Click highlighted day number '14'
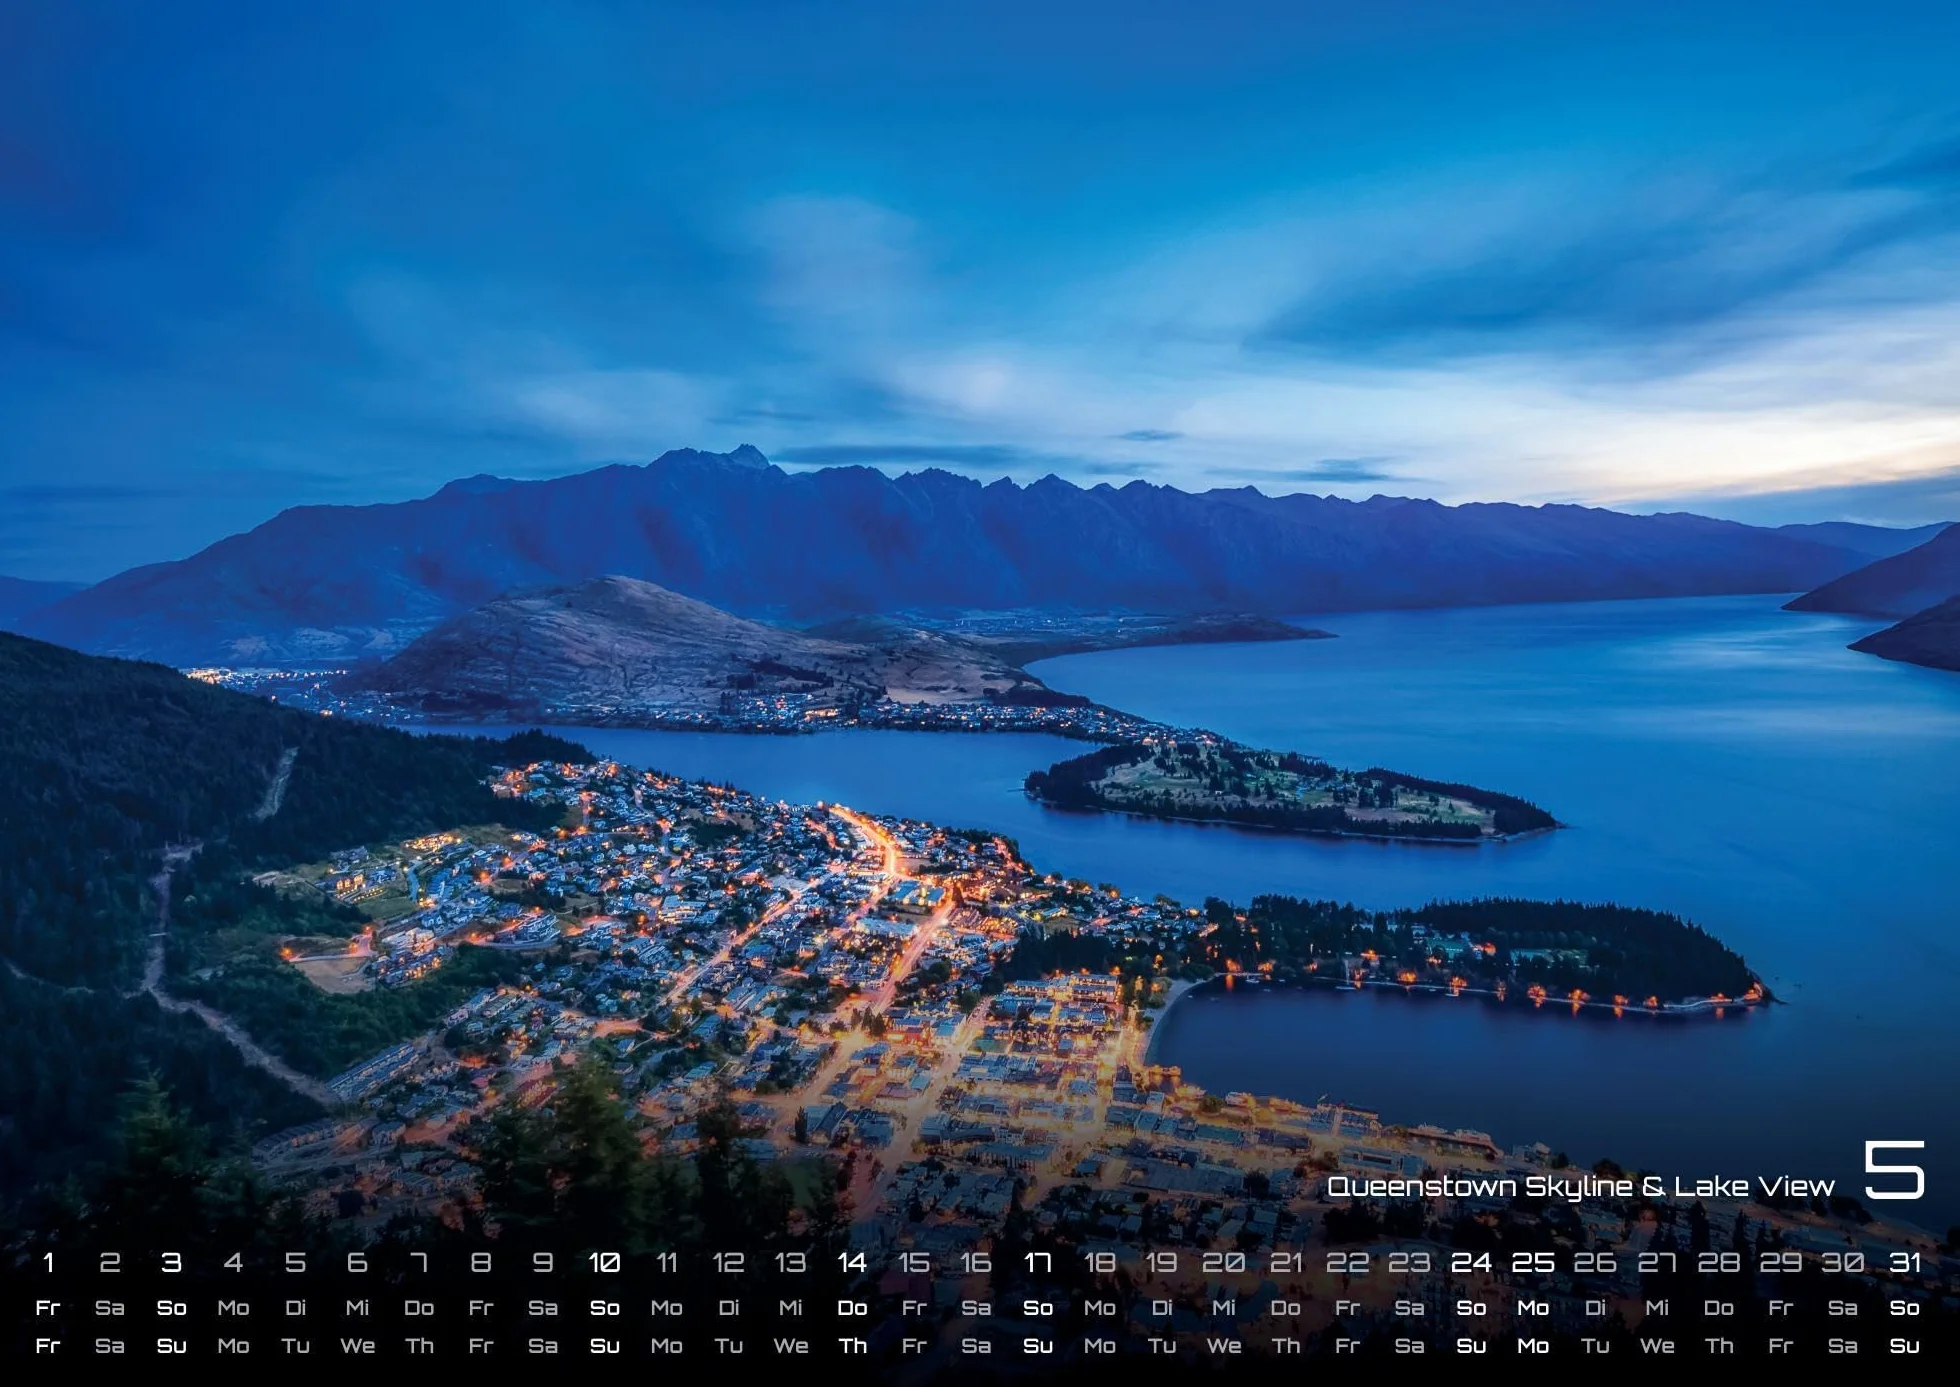 852,1263
